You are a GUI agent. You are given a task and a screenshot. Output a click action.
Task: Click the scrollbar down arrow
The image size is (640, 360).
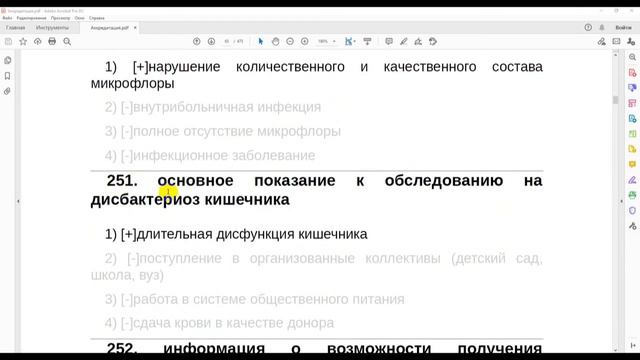(x=616, y=350)
